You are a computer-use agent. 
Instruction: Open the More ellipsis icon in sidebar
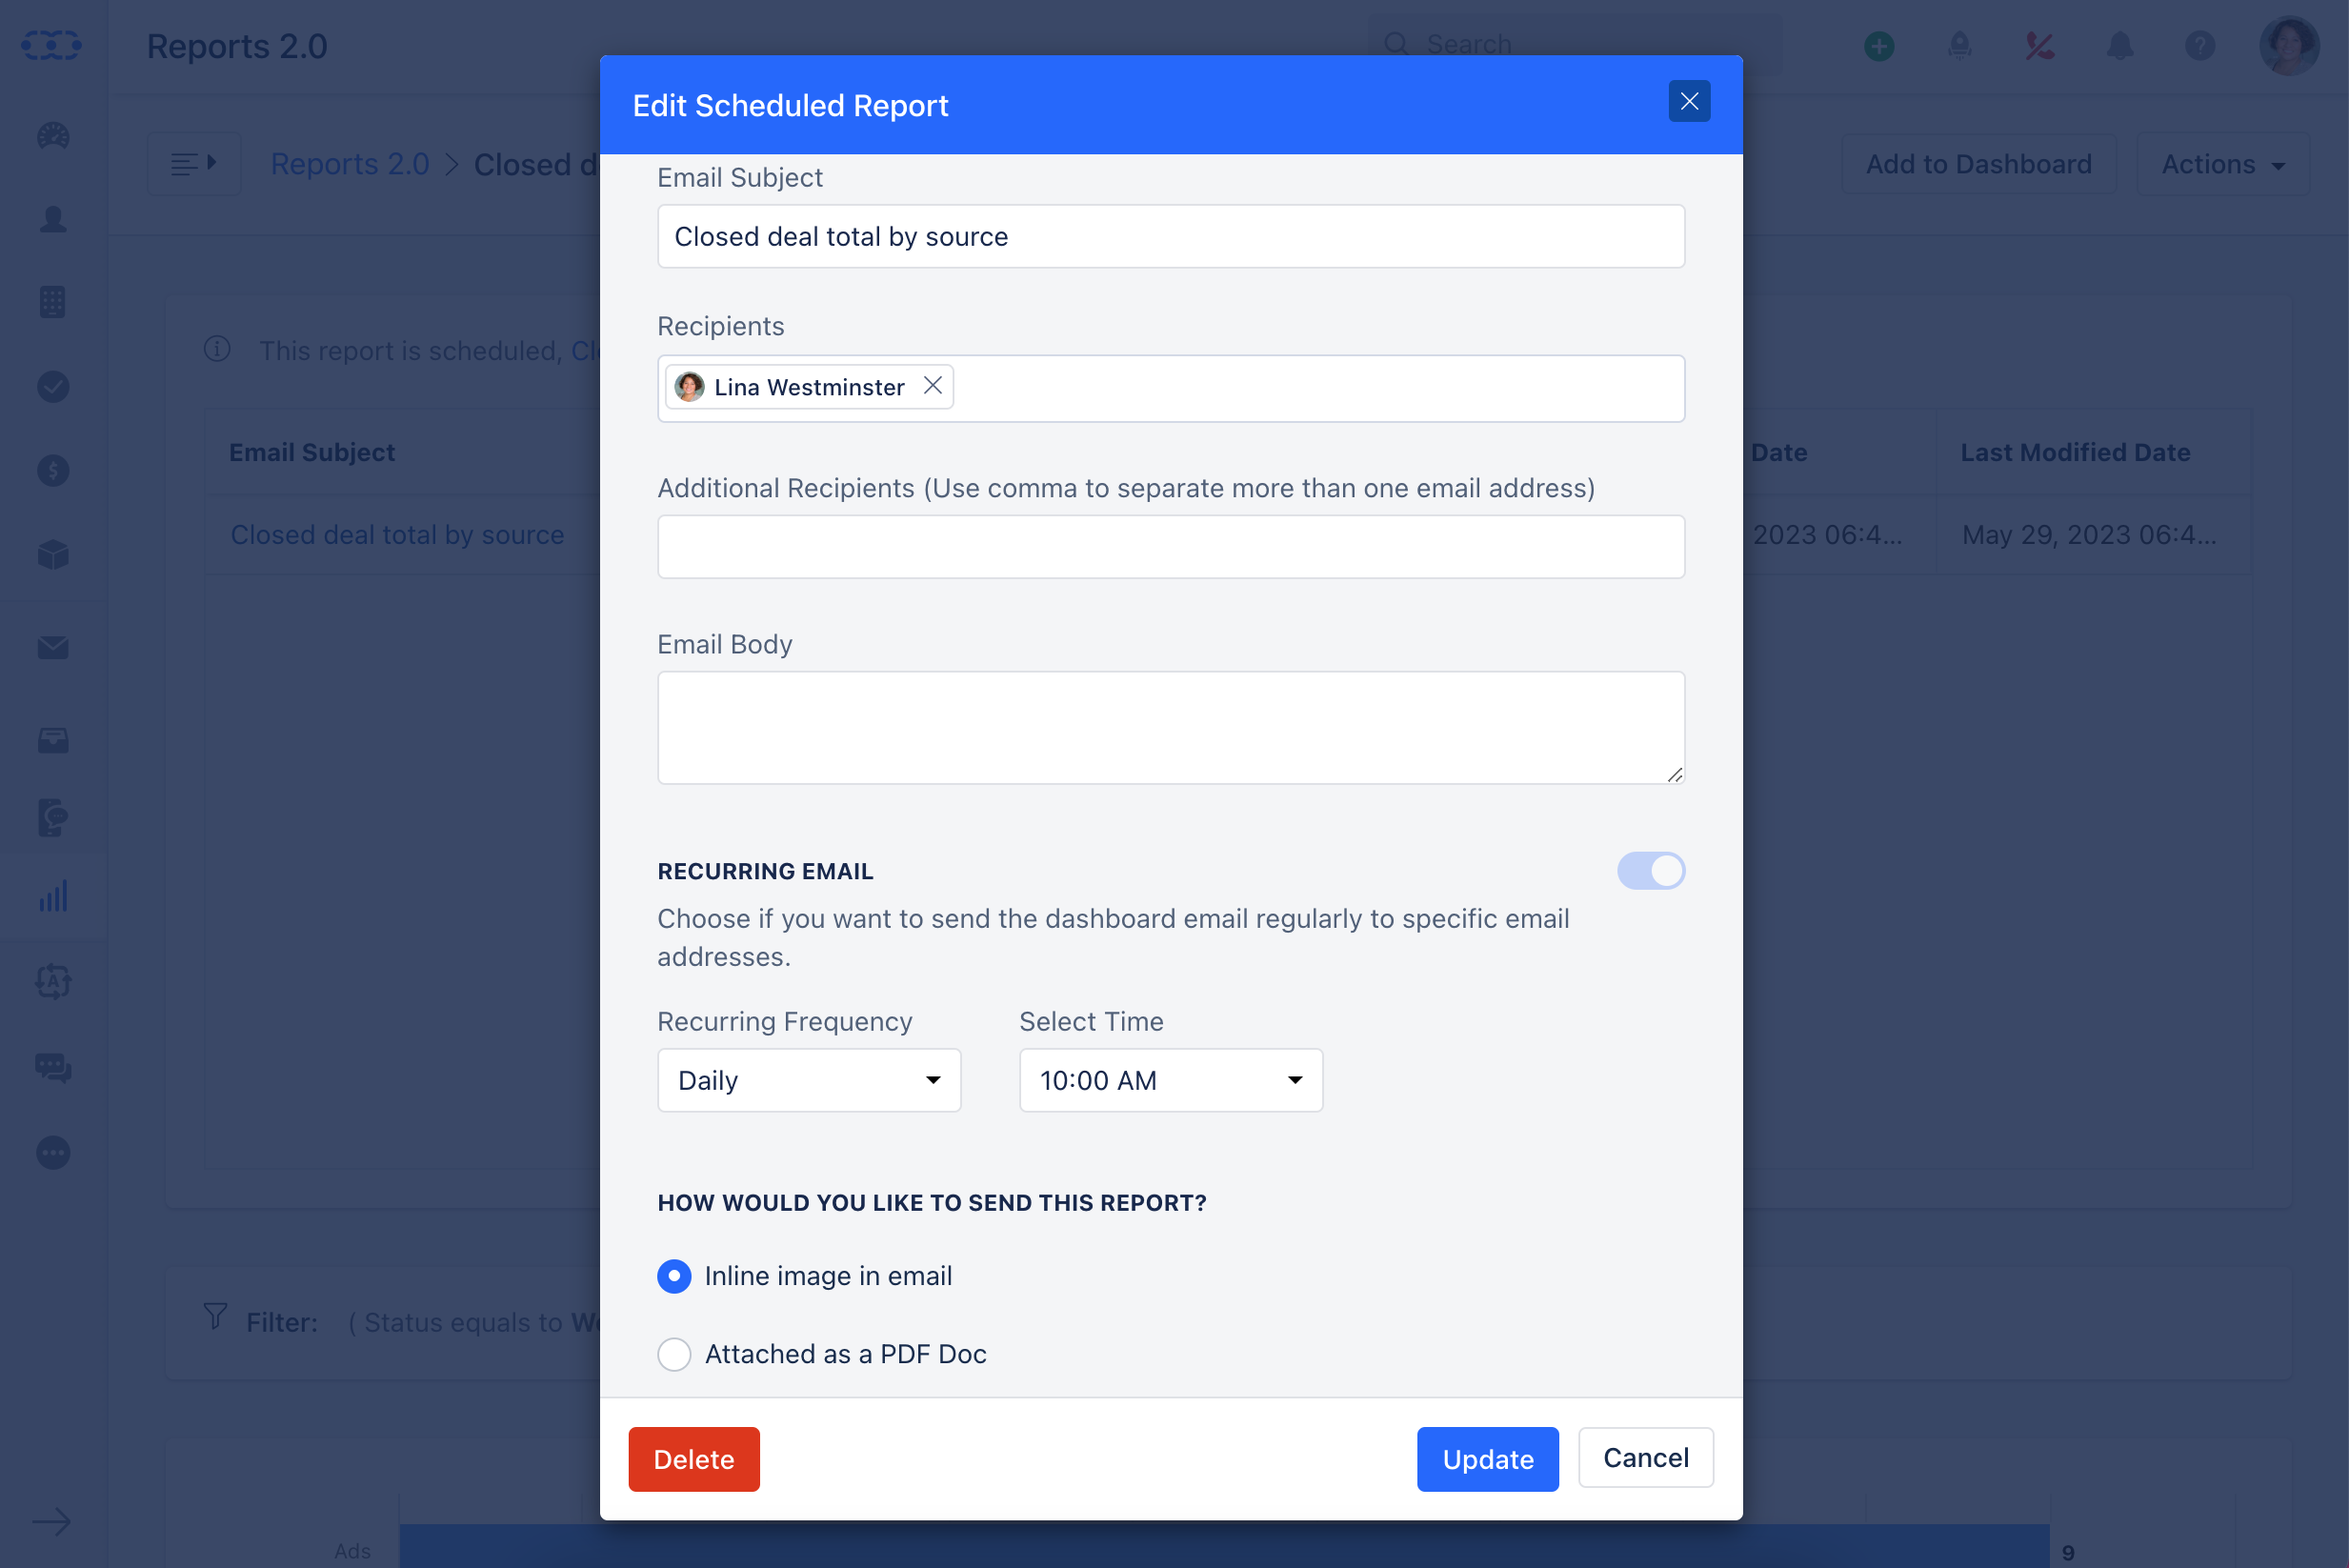[53, 1153]
